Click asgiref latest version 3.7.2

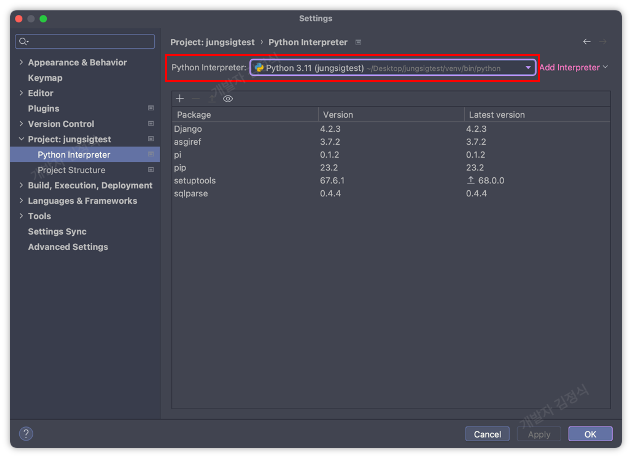(x=476, y=142)
